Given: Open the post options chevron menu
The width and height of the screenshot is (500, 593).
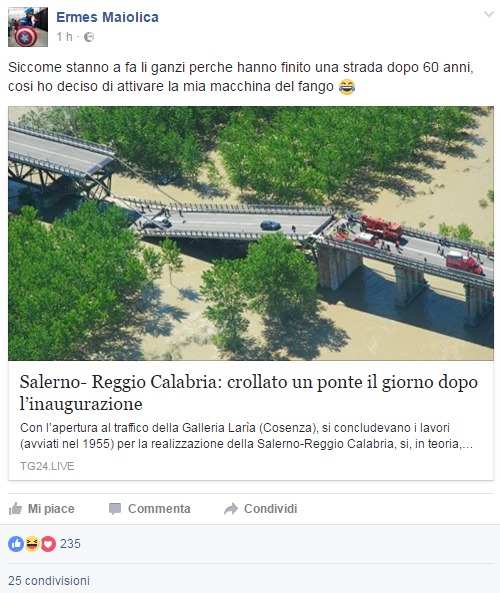Looking at the screenshot, I should coord(489,14).
